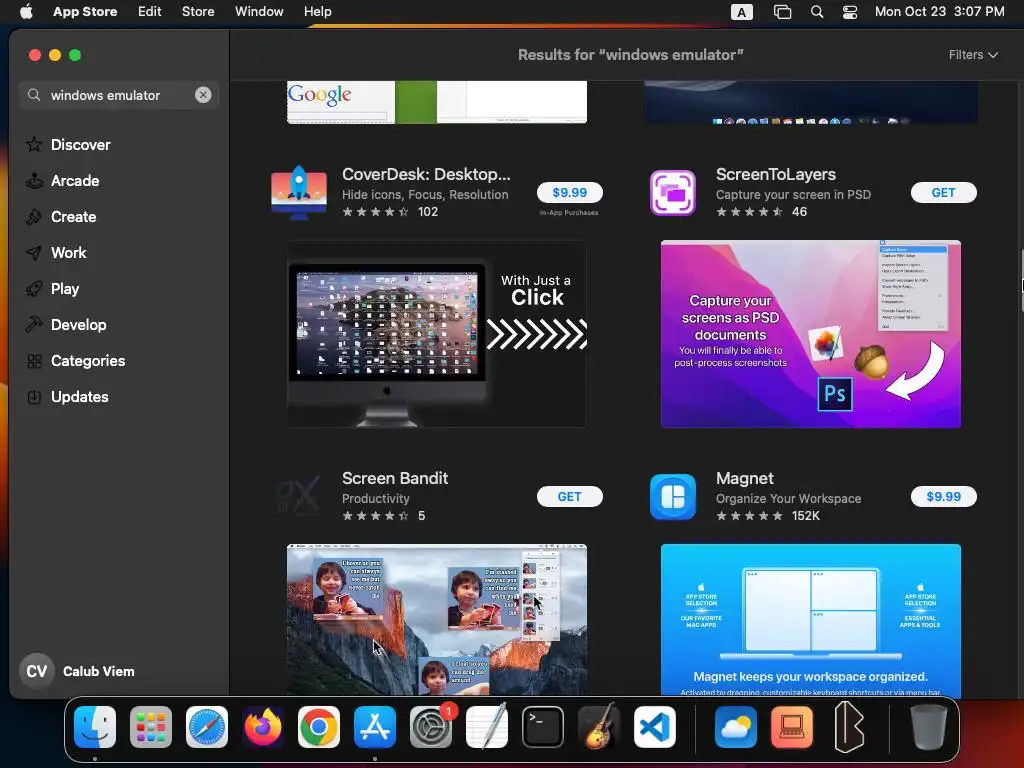Open the Apple menu
Viewport: 1024px width, 768px height.
(26, 11)
